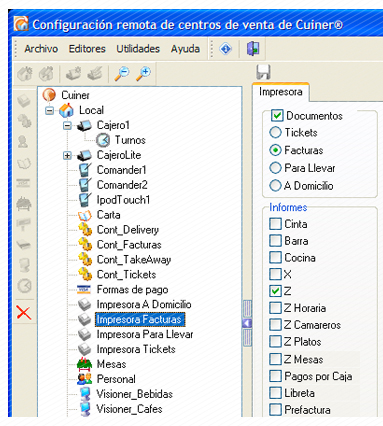This screenshot has height=426, width=383.
Task: Check the Pagos por Caja checkbox
Action: coord(275,376)
